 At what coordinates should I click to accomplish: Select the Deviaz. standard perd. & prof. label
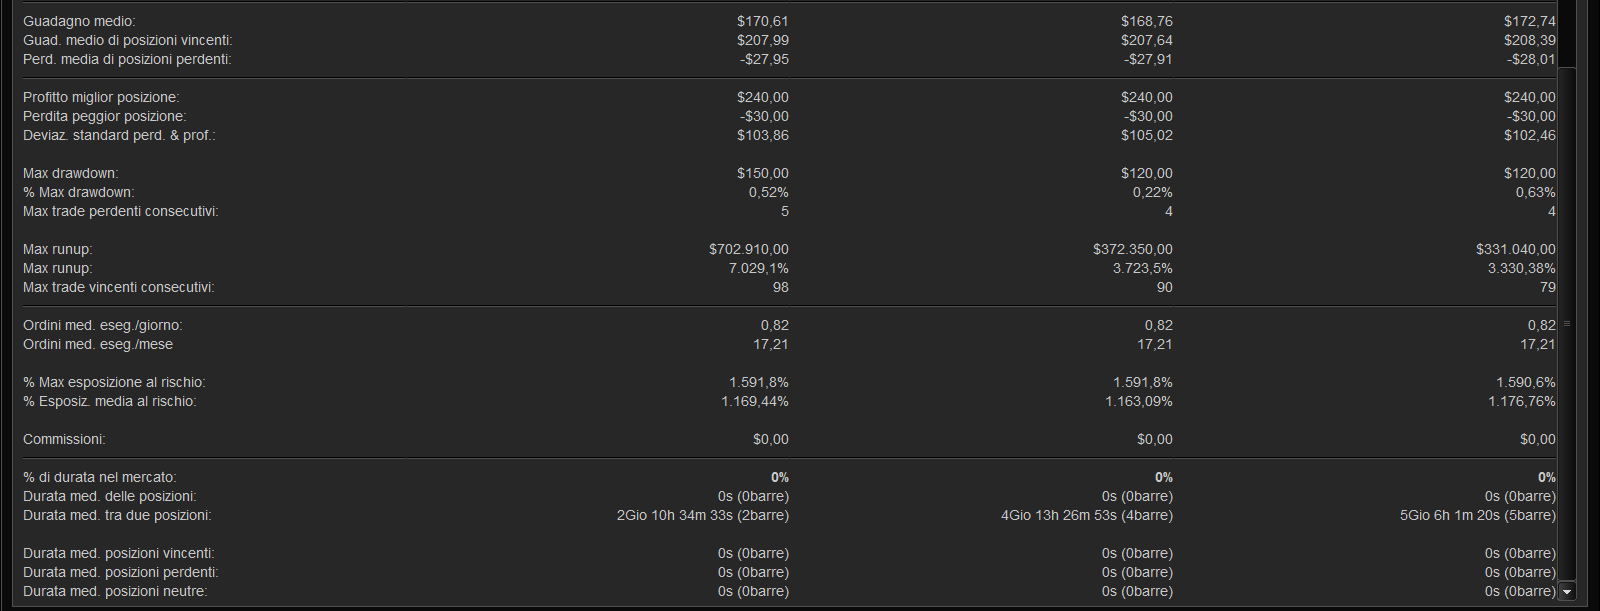tap(119, 135)
